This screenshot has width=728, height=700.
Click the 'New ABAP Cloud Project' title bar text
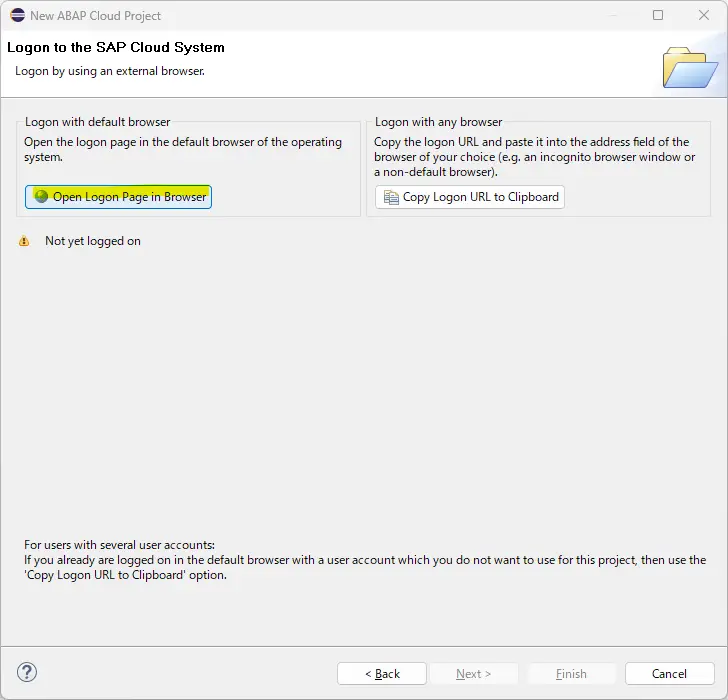point(96,16)
